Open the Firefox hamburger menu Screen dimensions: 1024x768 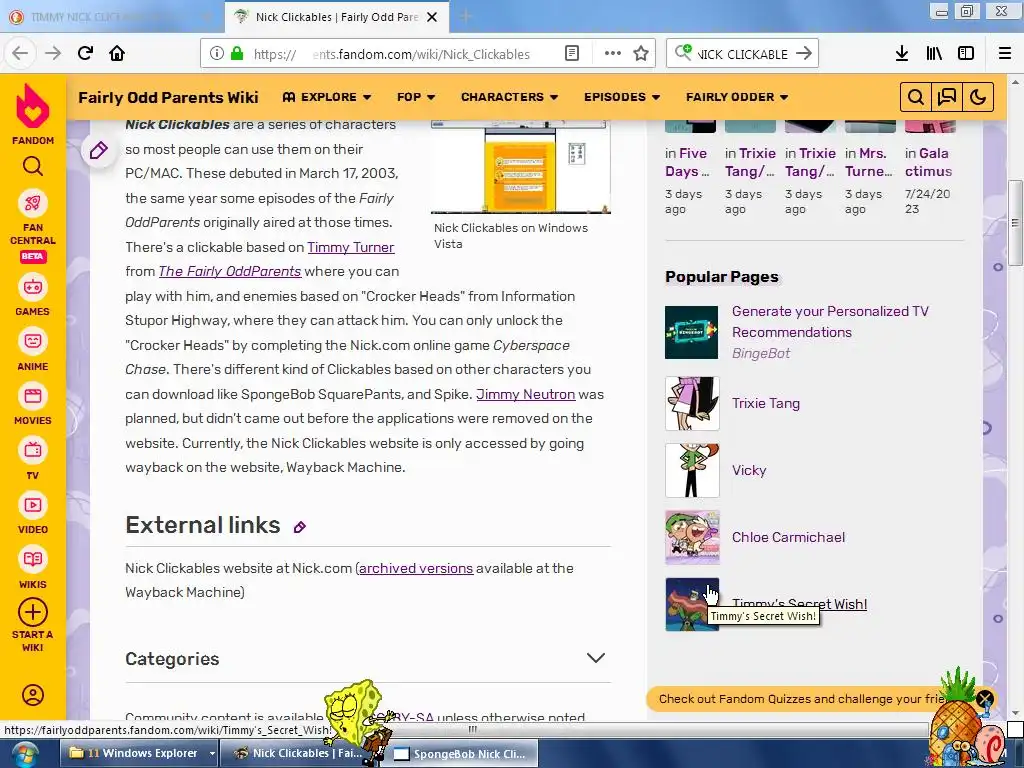pos(1005,54)
